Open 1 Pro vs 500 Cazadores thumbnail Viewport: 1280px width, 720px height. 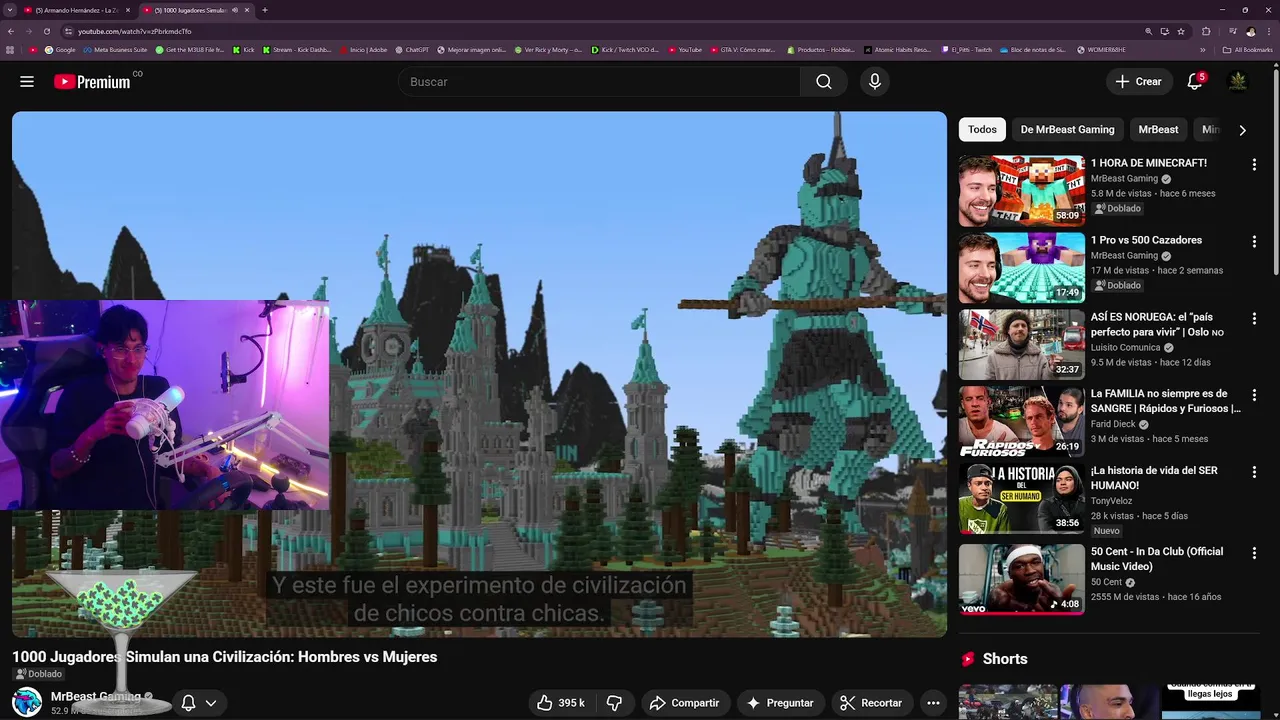point(1021,267)
